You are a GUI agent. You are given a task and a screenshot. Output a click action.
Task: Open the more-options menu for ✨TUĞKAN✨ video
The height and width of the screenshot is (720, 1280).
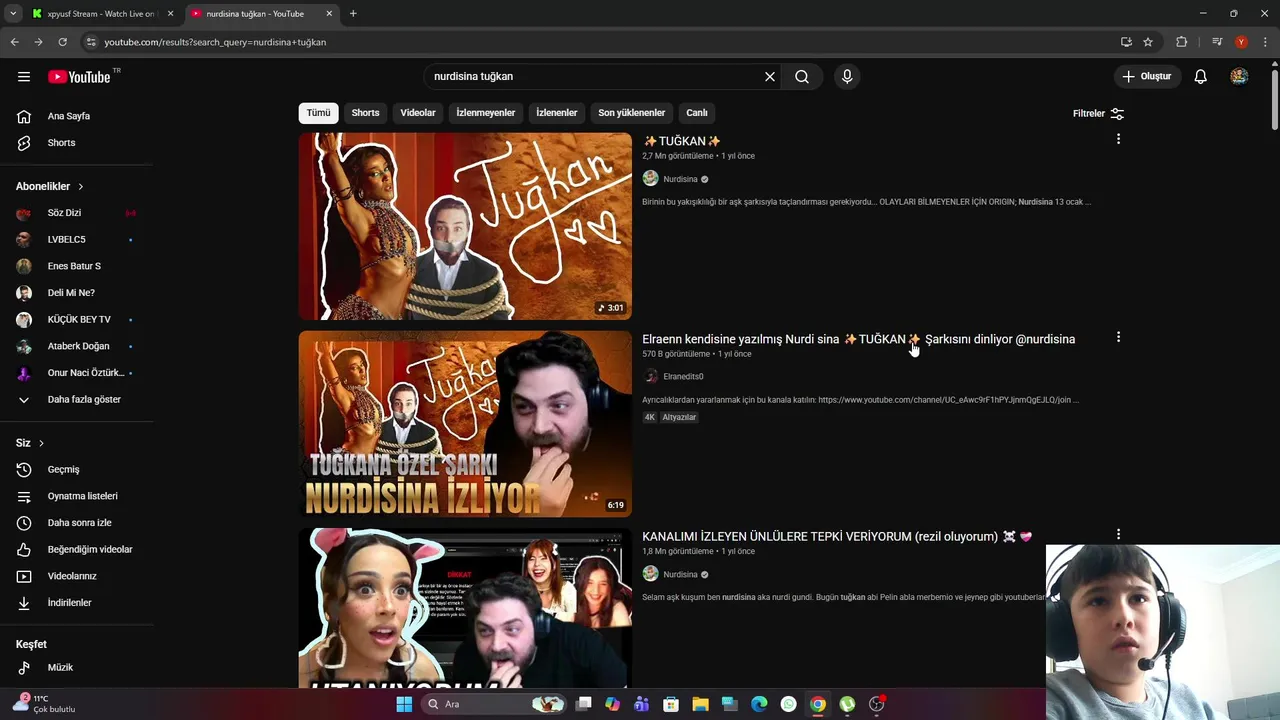coord(1118,139)
